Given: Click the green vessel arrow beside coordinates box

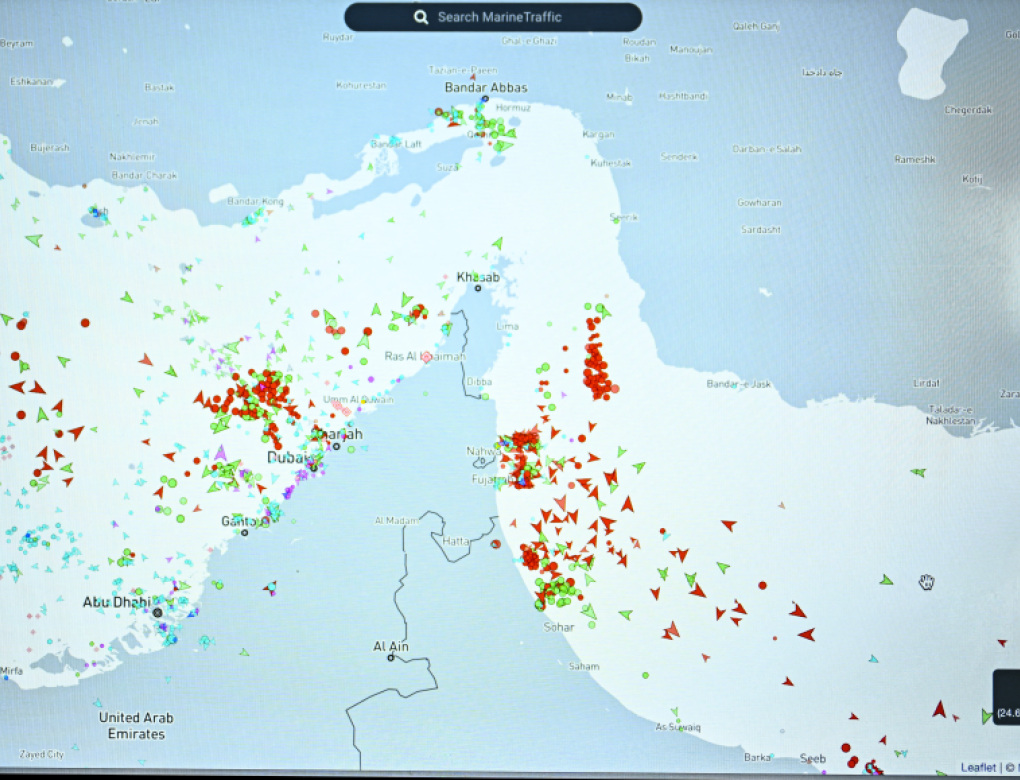Looking at the screenshot, I should pos(988,716).
